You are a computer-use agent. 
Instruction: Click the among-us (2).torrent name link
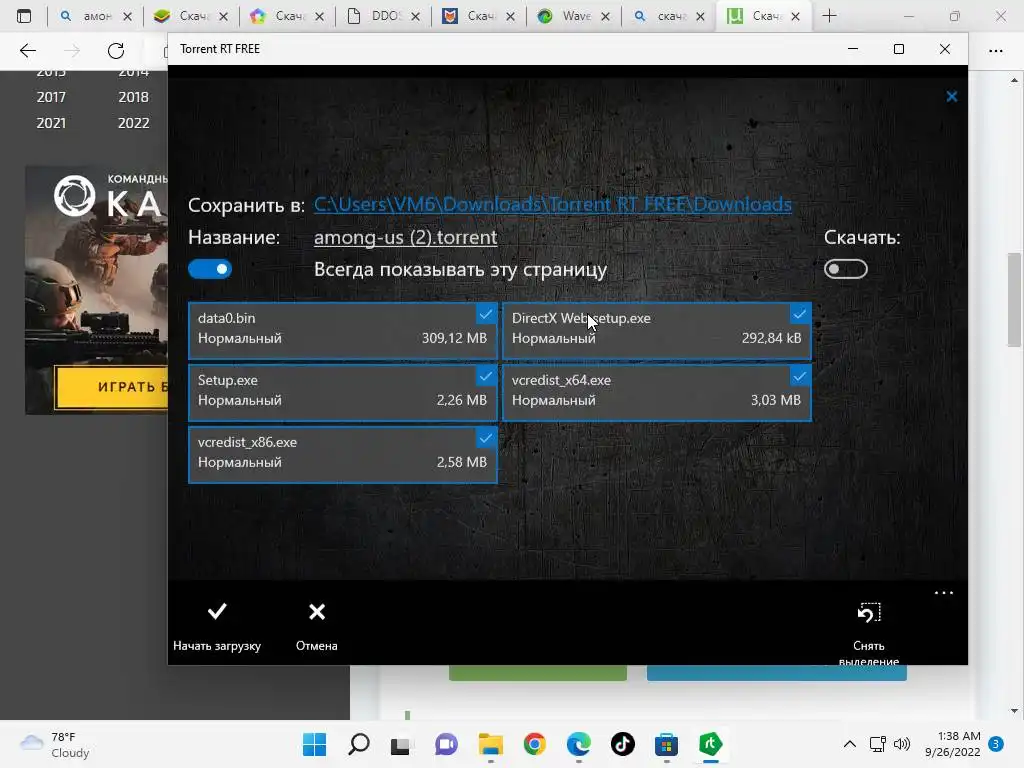[x=406, y=237]
